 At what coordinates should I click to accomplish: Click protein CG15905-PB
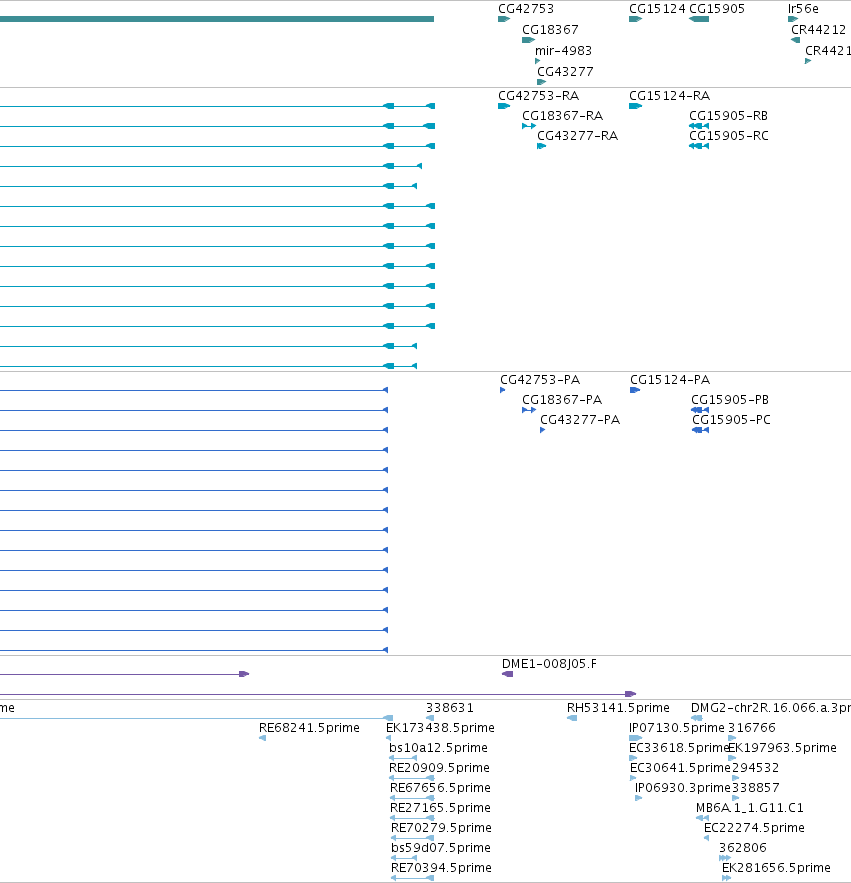click(x=730, y=400)
